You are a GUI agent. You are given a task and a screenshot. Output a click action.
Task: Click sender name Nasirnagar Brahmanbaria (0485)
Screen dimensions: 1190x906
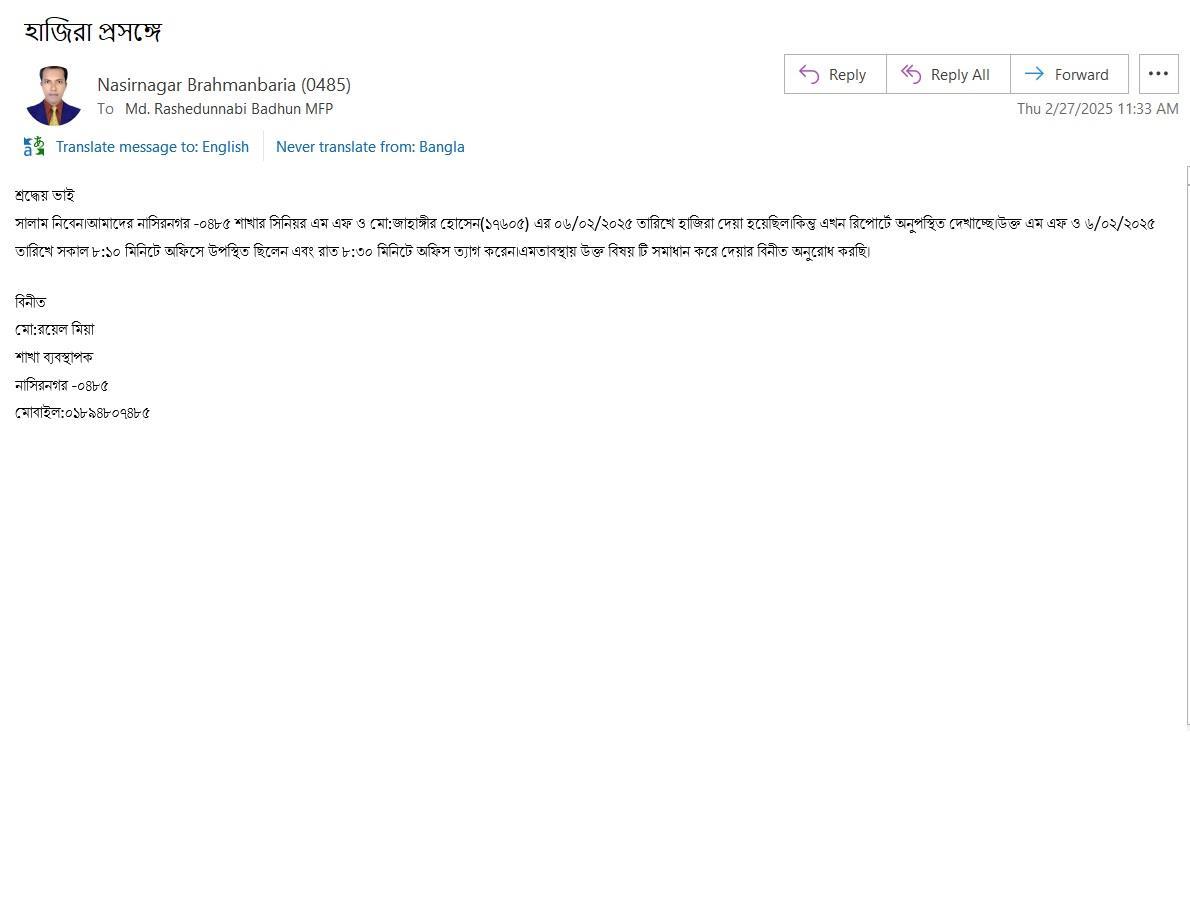pos(224,84)
